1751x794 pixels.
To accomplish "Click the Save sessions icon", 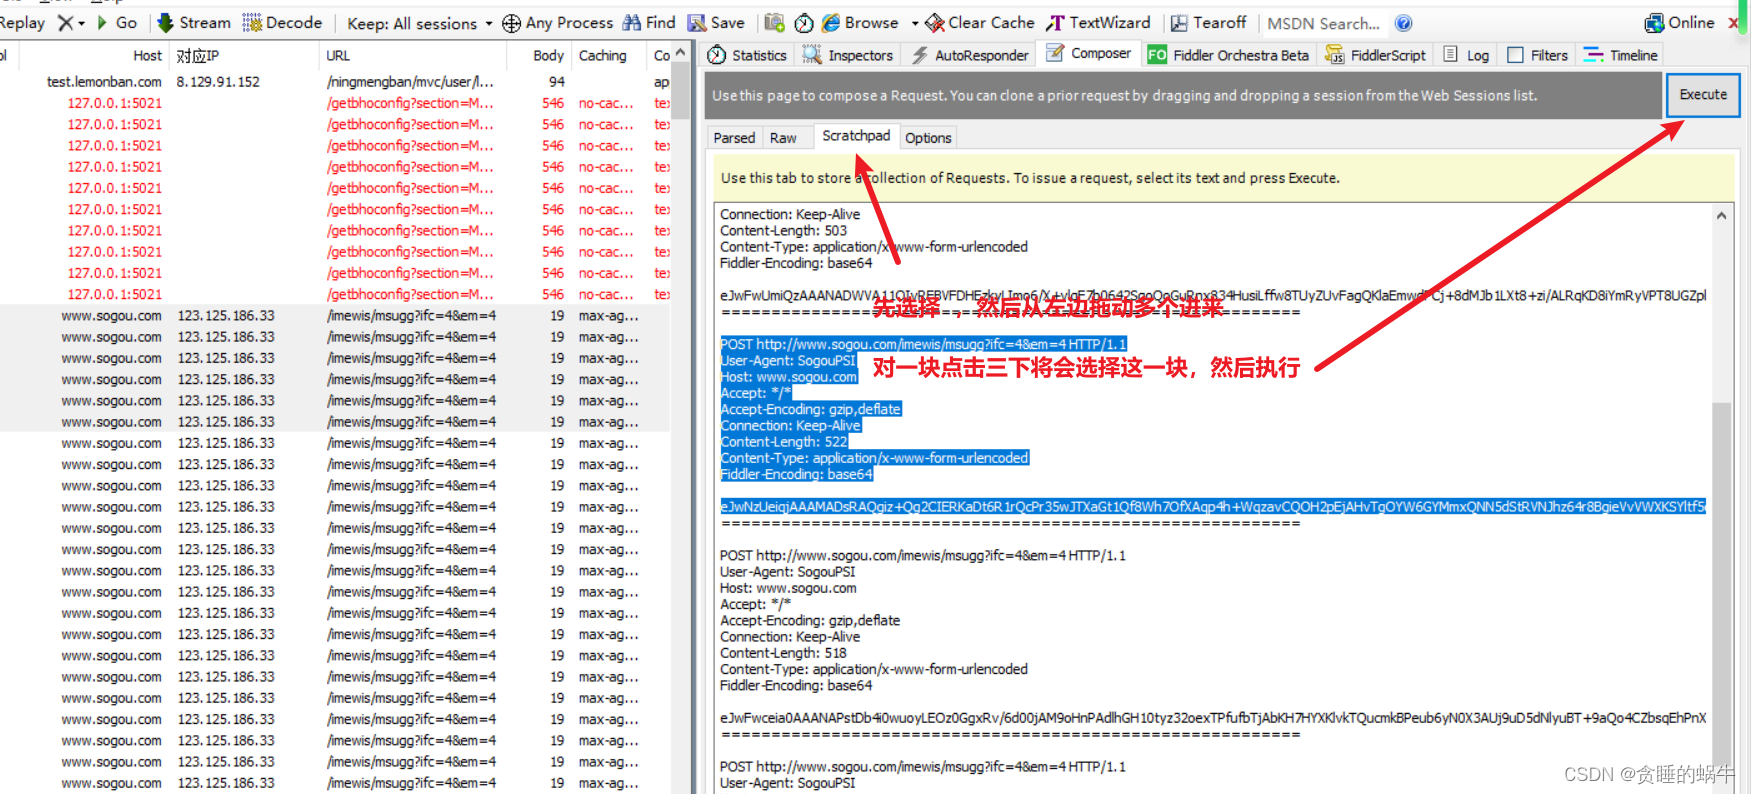I will tap(716, 22).
